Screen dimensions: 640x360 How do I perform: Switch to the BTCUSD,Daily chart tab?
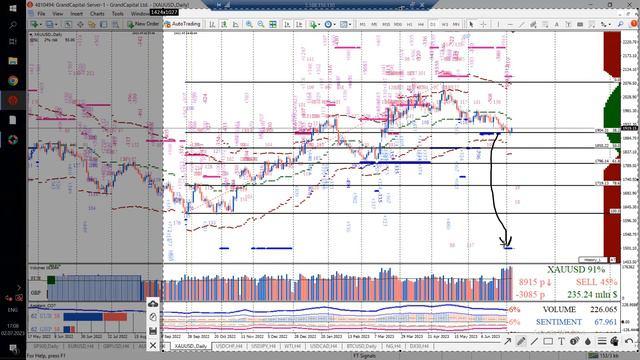coord(362,346)
